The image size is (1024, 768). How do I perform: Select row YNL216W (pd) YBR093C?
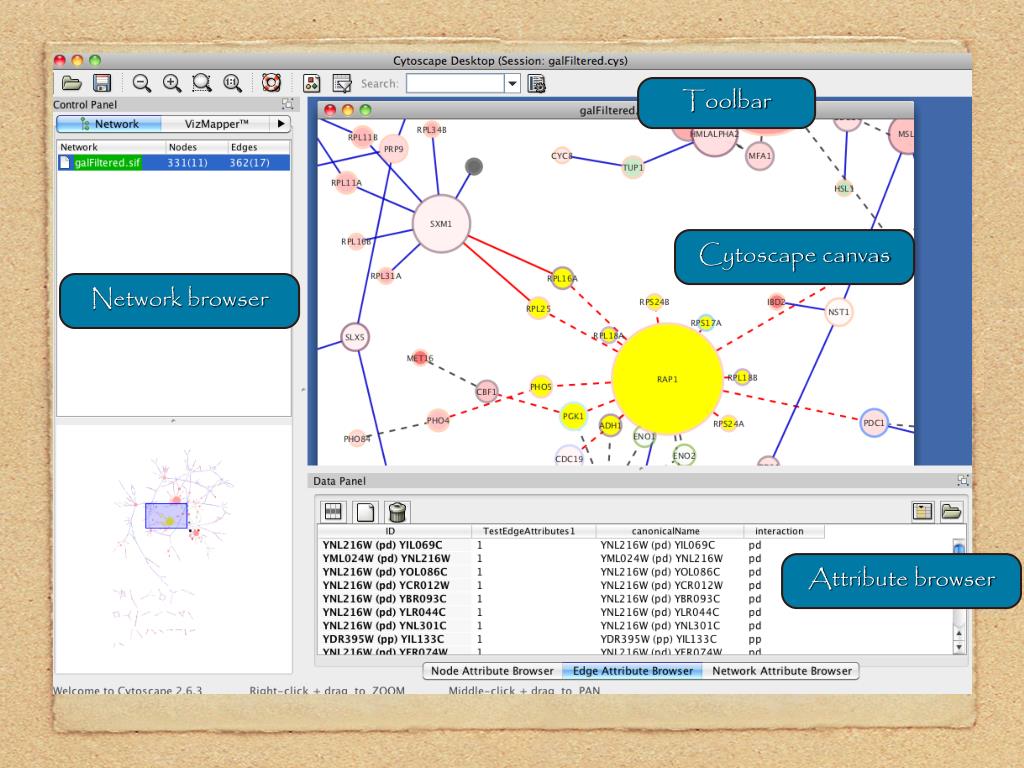(572, 598)
